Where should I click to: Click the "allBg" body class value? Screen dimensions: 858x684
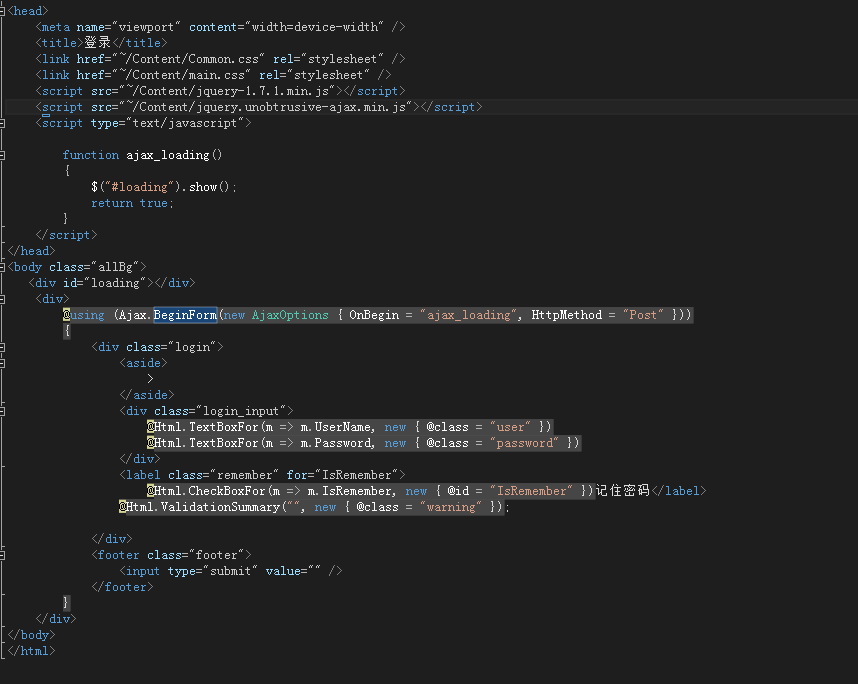tap(115, 267)
